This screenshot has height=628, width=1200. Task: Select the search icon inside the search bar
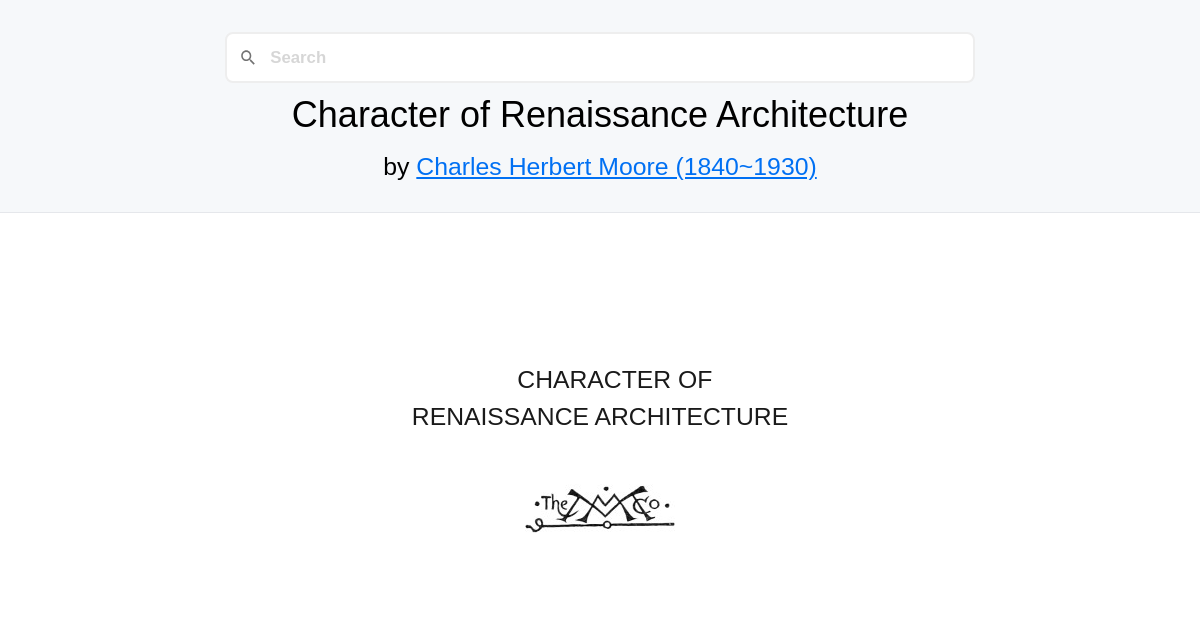pyautogui.click(x=248, y=57)
